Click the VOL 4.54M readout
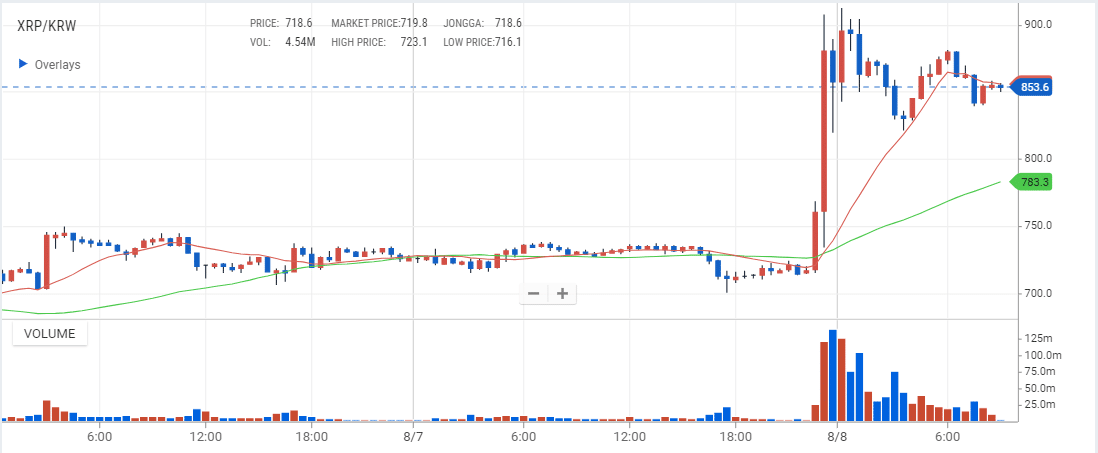This screenshot has width=1098, height=453. coord(283,42)
